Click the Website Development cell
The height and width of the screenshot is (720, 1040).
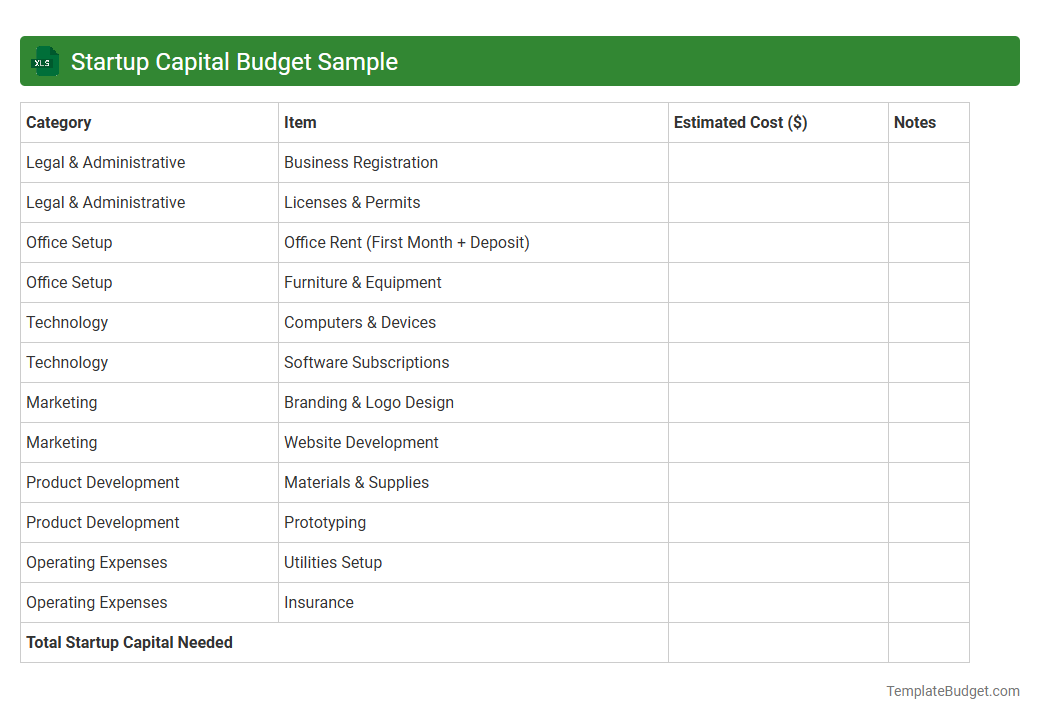tap(361, 442)
